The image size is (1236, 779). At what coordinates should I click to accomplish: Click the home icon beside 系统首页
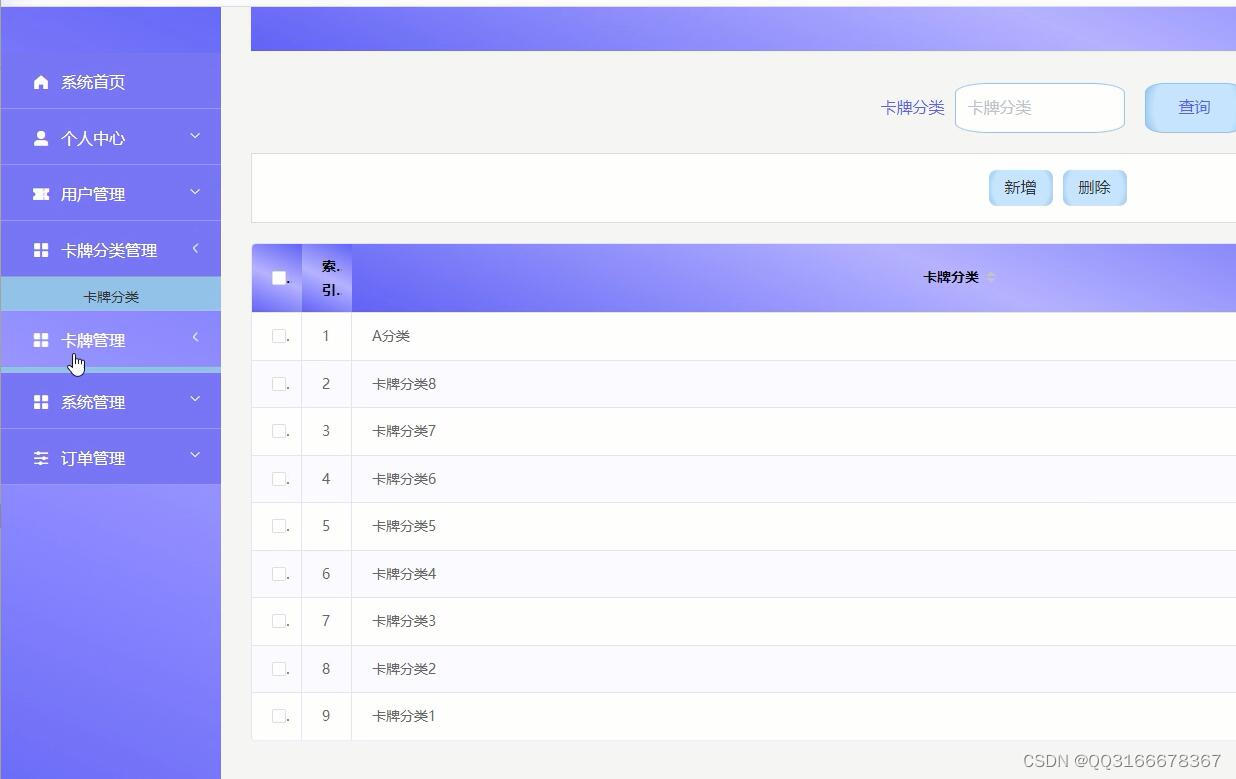pos(40,81)
